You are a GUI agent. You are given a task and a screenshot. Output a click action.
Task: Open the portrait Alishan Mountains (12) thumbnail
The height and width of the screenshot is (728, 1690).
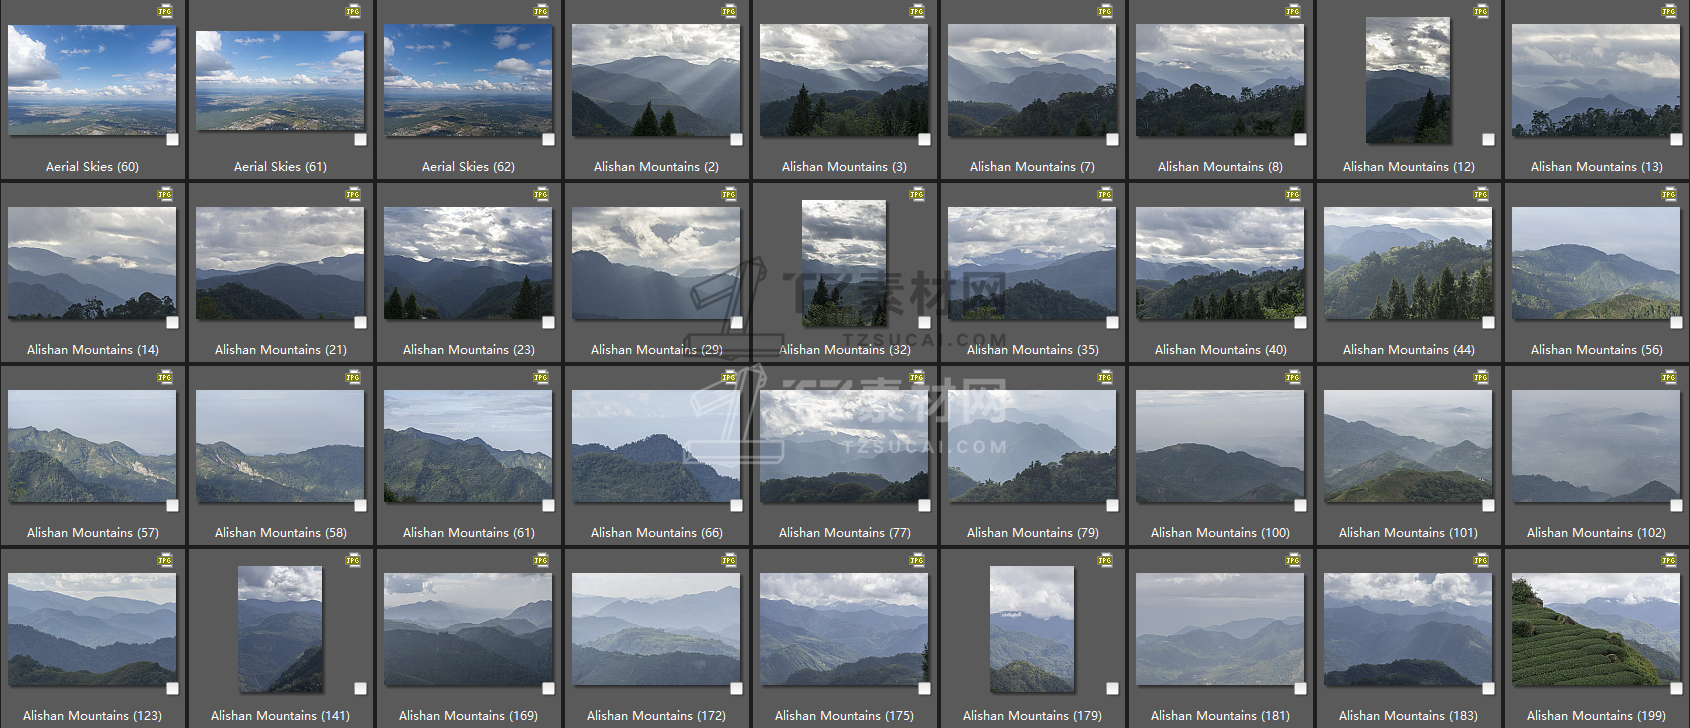[1408, 80]
